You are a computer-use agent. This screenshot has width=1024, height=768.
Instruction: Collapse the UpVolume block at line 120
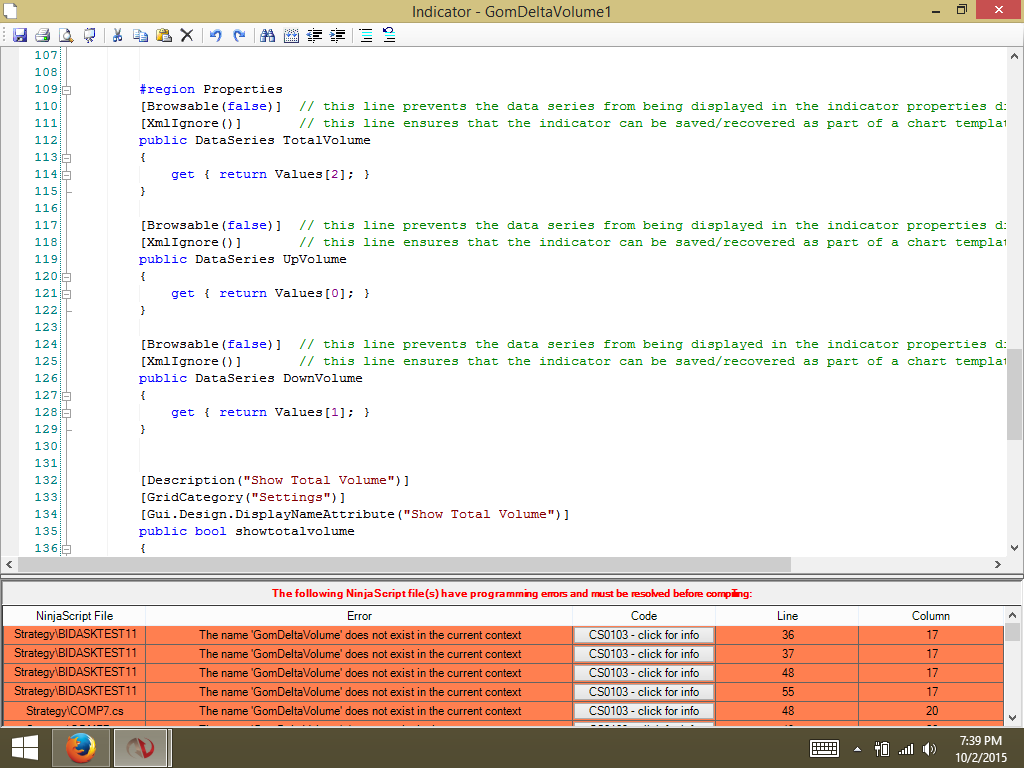tap(67, 277)
